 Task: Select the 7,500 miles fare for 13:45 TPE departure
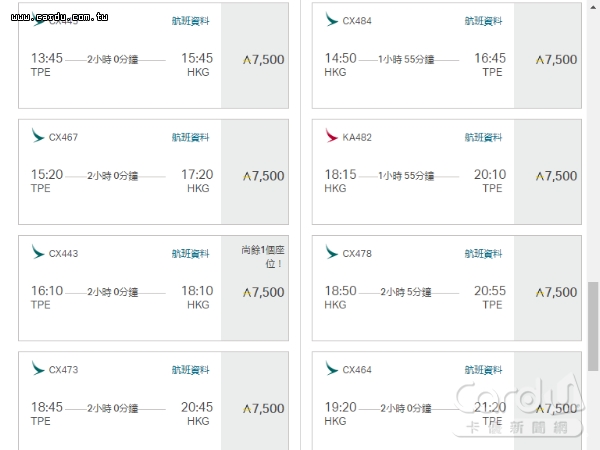pyautogui.click(x=255, y=55)
